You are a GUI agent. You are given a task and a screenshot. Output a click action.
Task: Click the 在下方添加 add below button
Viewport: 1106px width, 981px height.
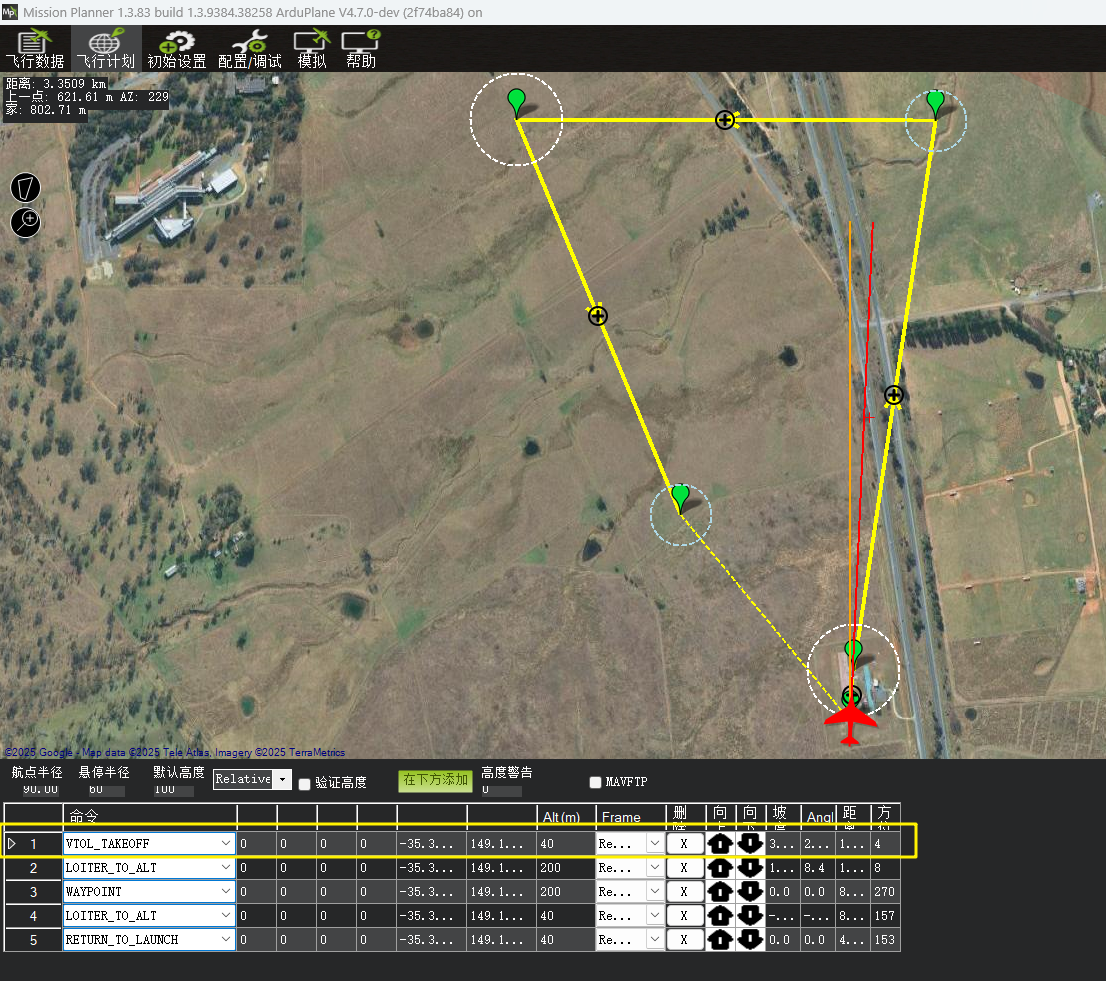pyautogui.click(x=435, y=780)
